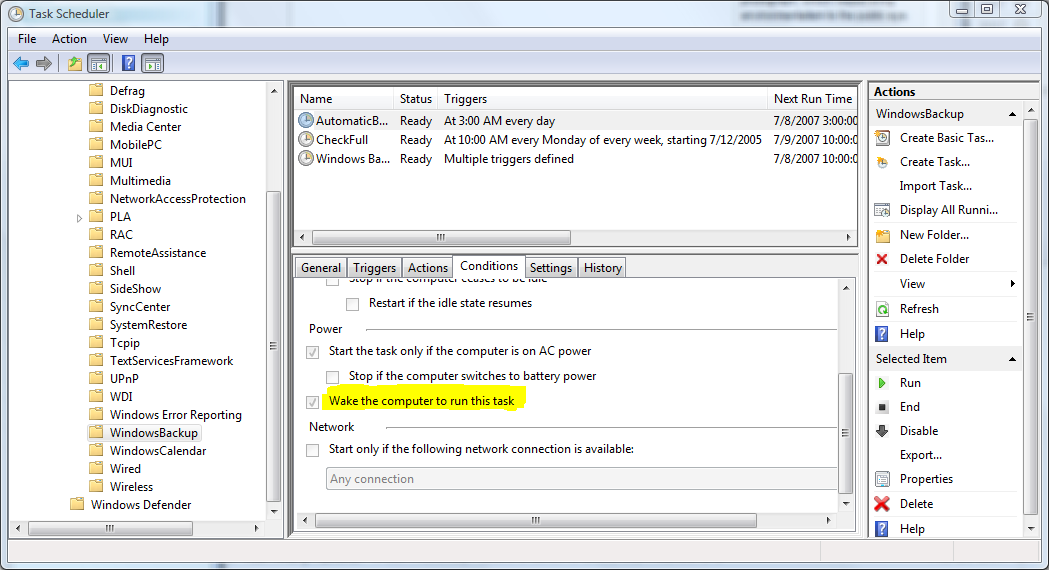Open the Action menu

point(69,39)
